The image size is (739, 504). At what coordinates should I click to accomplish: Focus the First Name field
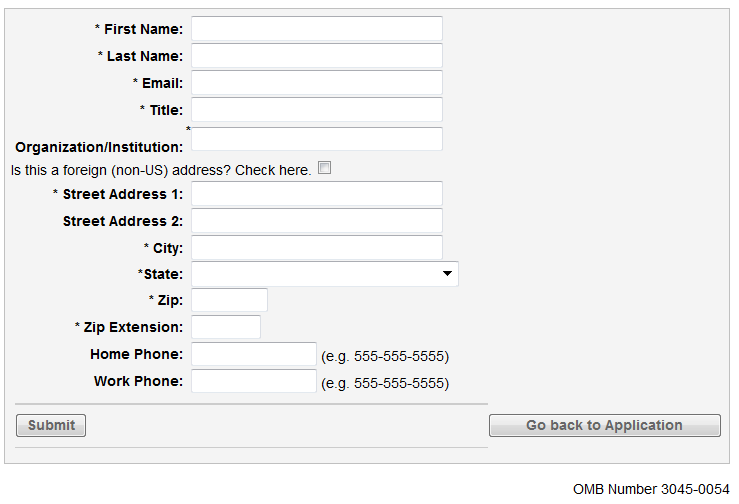tap(316, 29)
